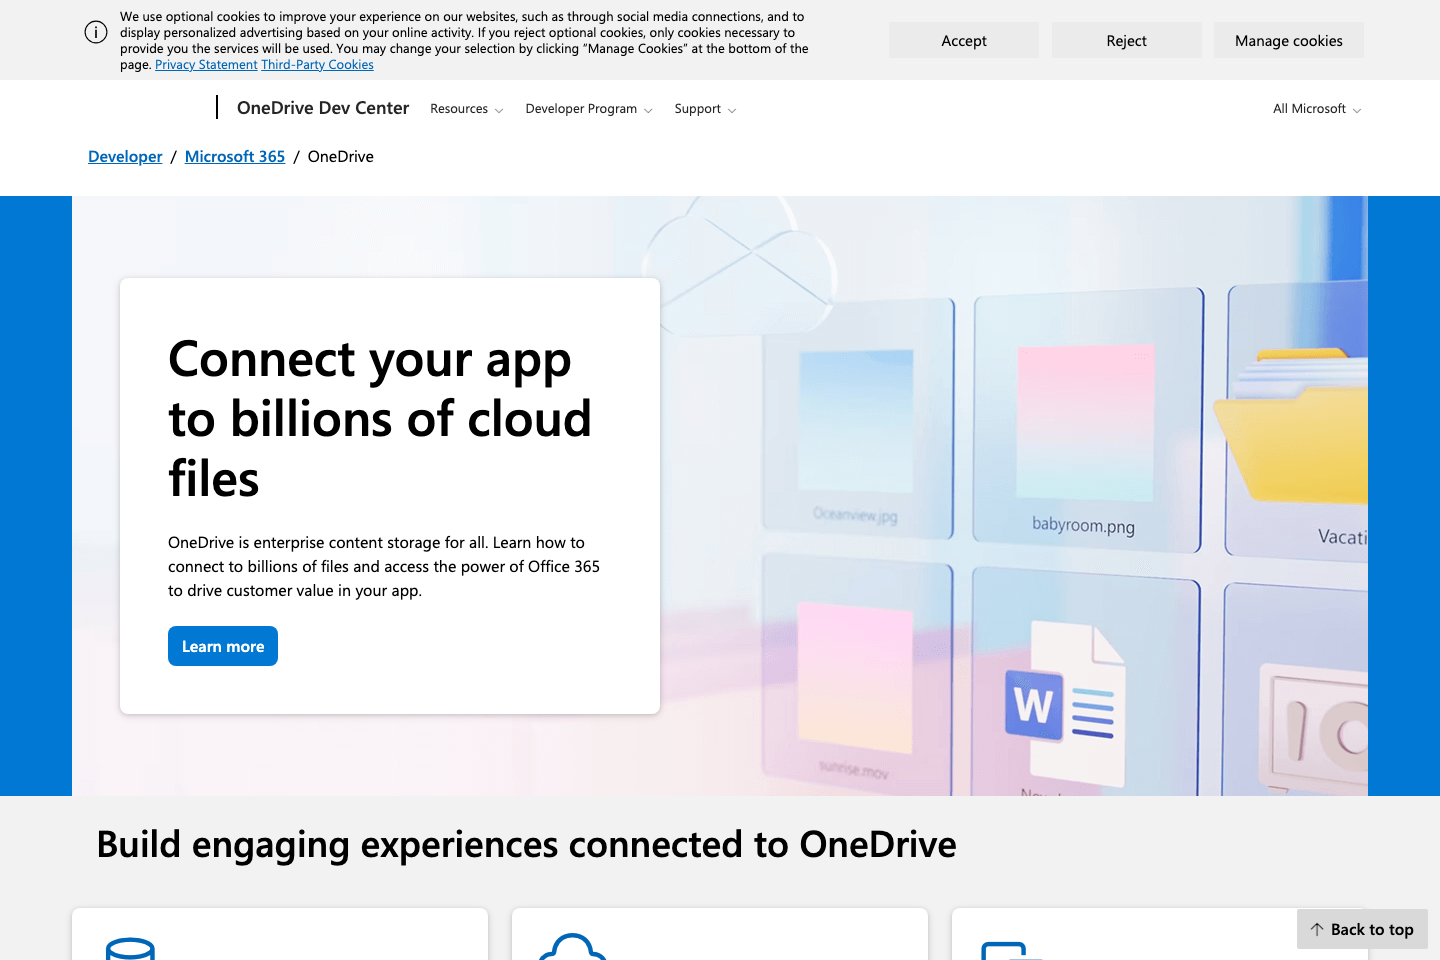Click OneDrive Dev Center in the header
This screenshot has width=1440, height=960.
pyautogui.click(x=322, y=107)
